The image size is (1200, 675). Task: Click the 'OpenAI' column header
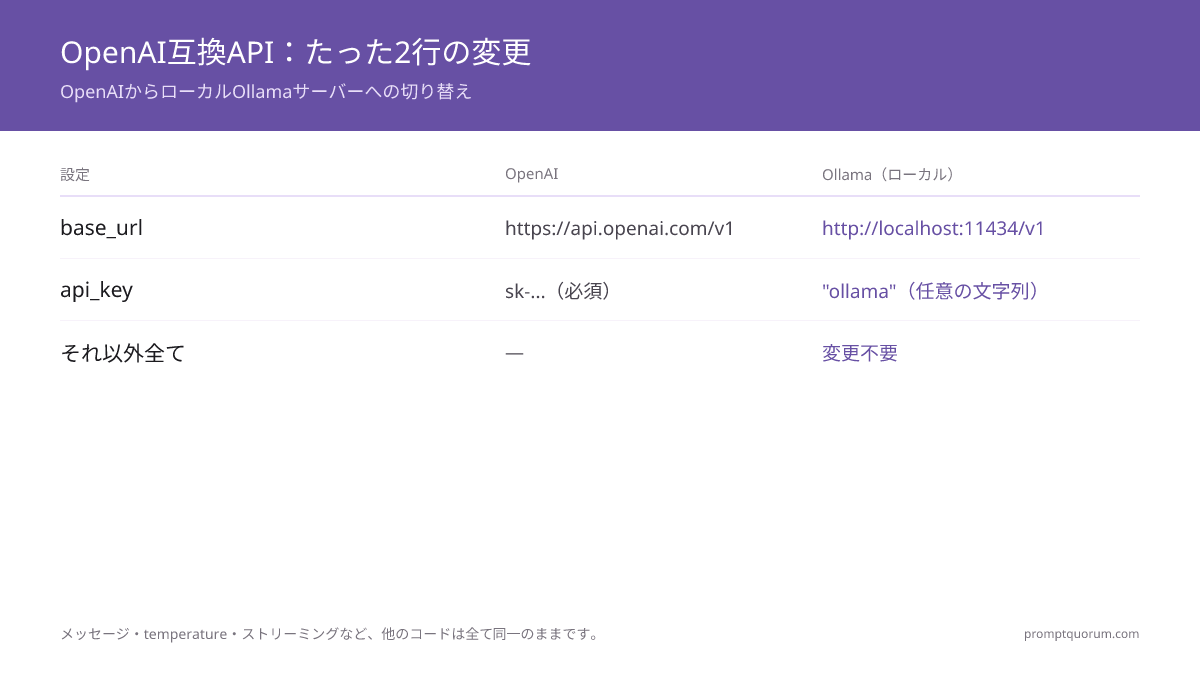(532, 174)
